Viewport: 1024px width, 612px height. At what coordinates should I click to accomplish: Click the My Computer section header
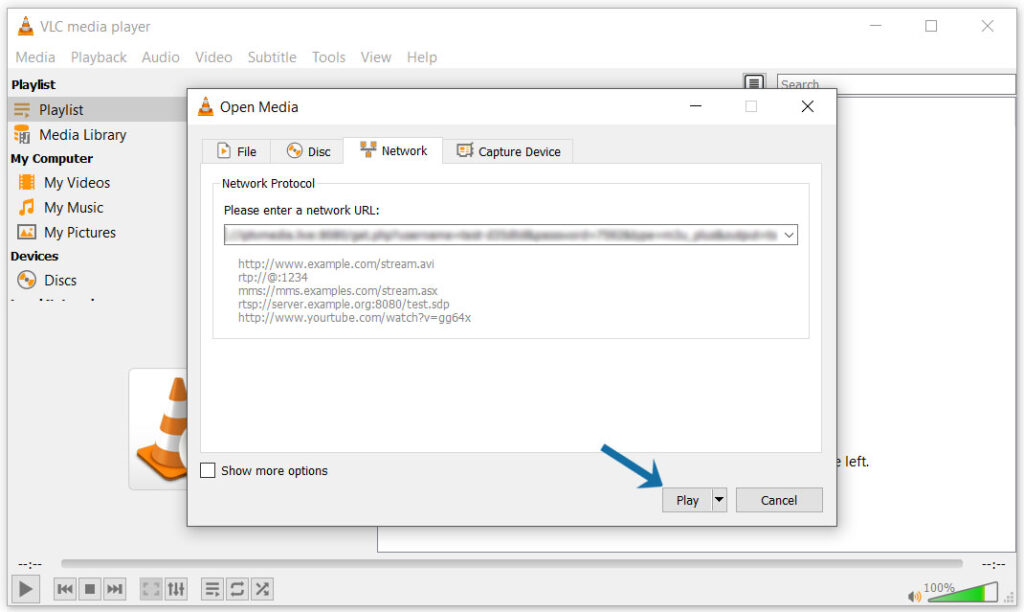tap(52, 159)
